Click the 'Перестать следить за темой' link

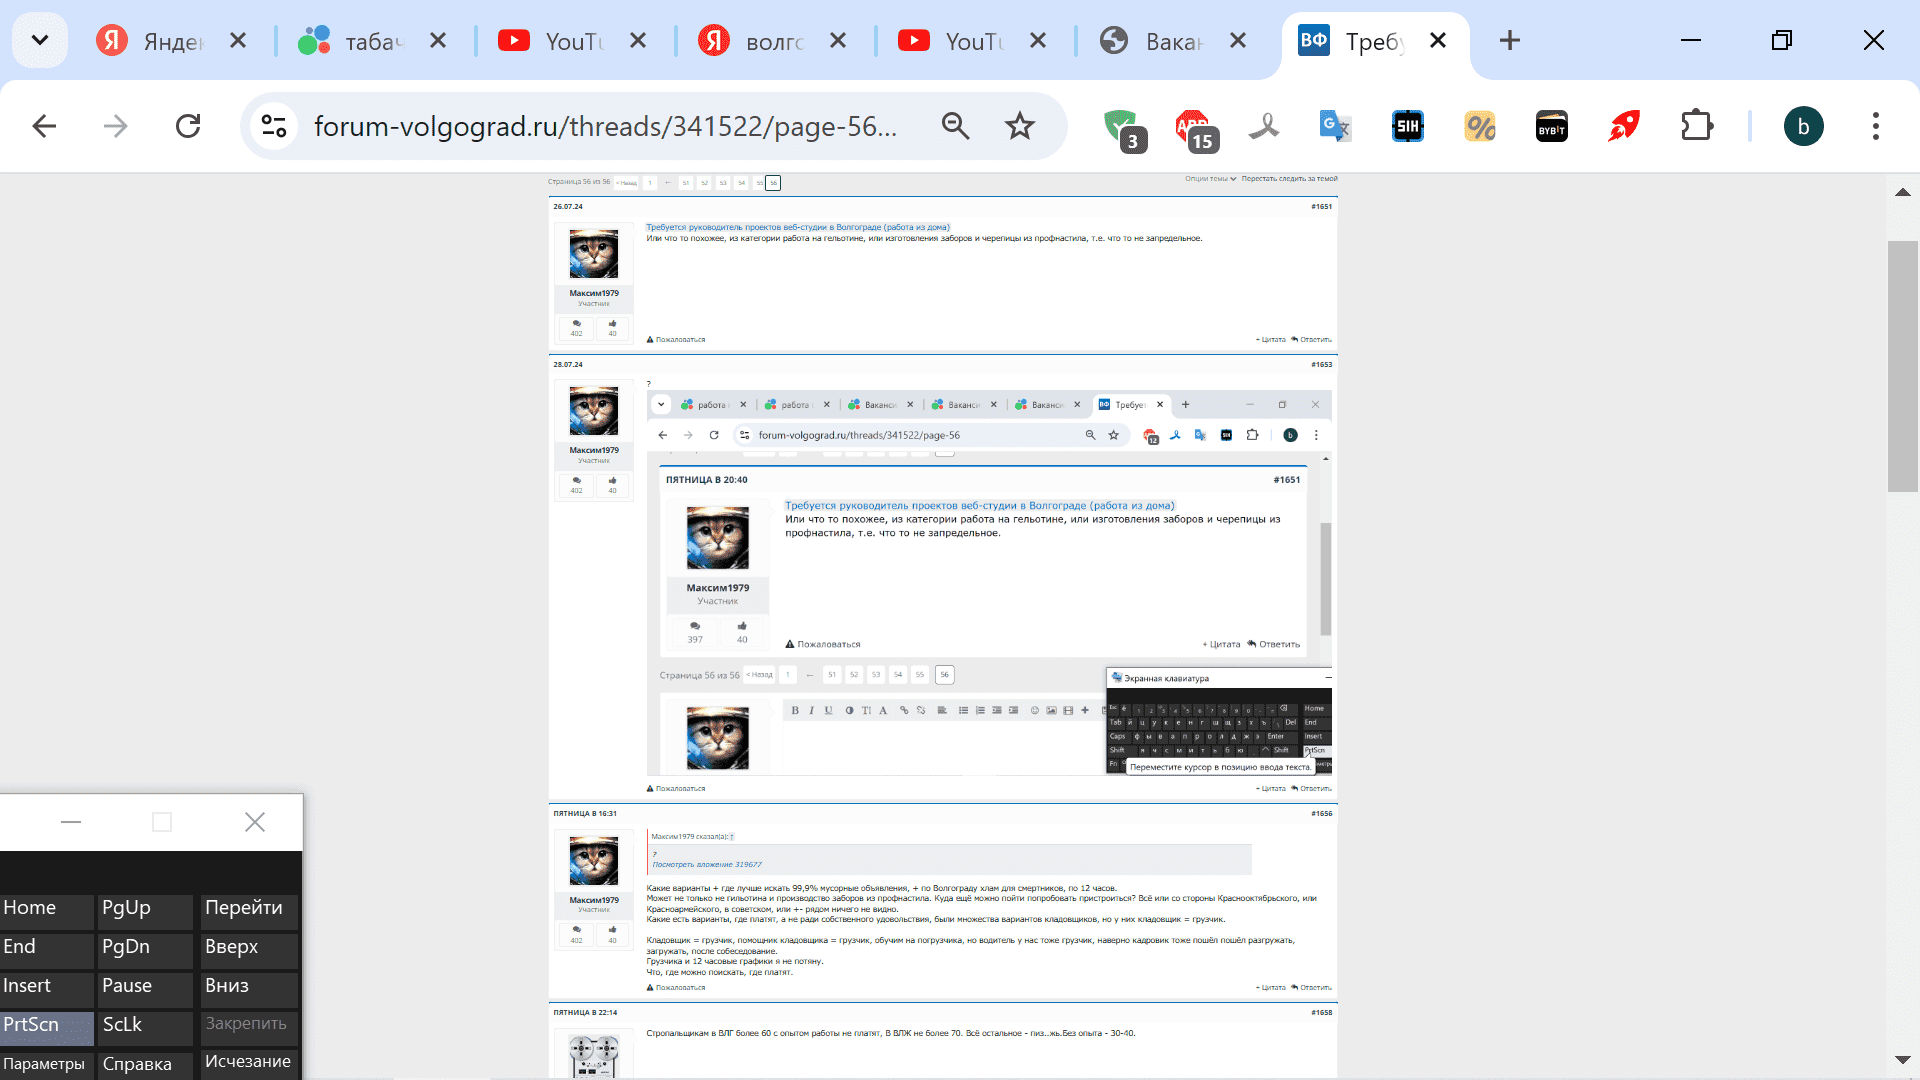1289,179
